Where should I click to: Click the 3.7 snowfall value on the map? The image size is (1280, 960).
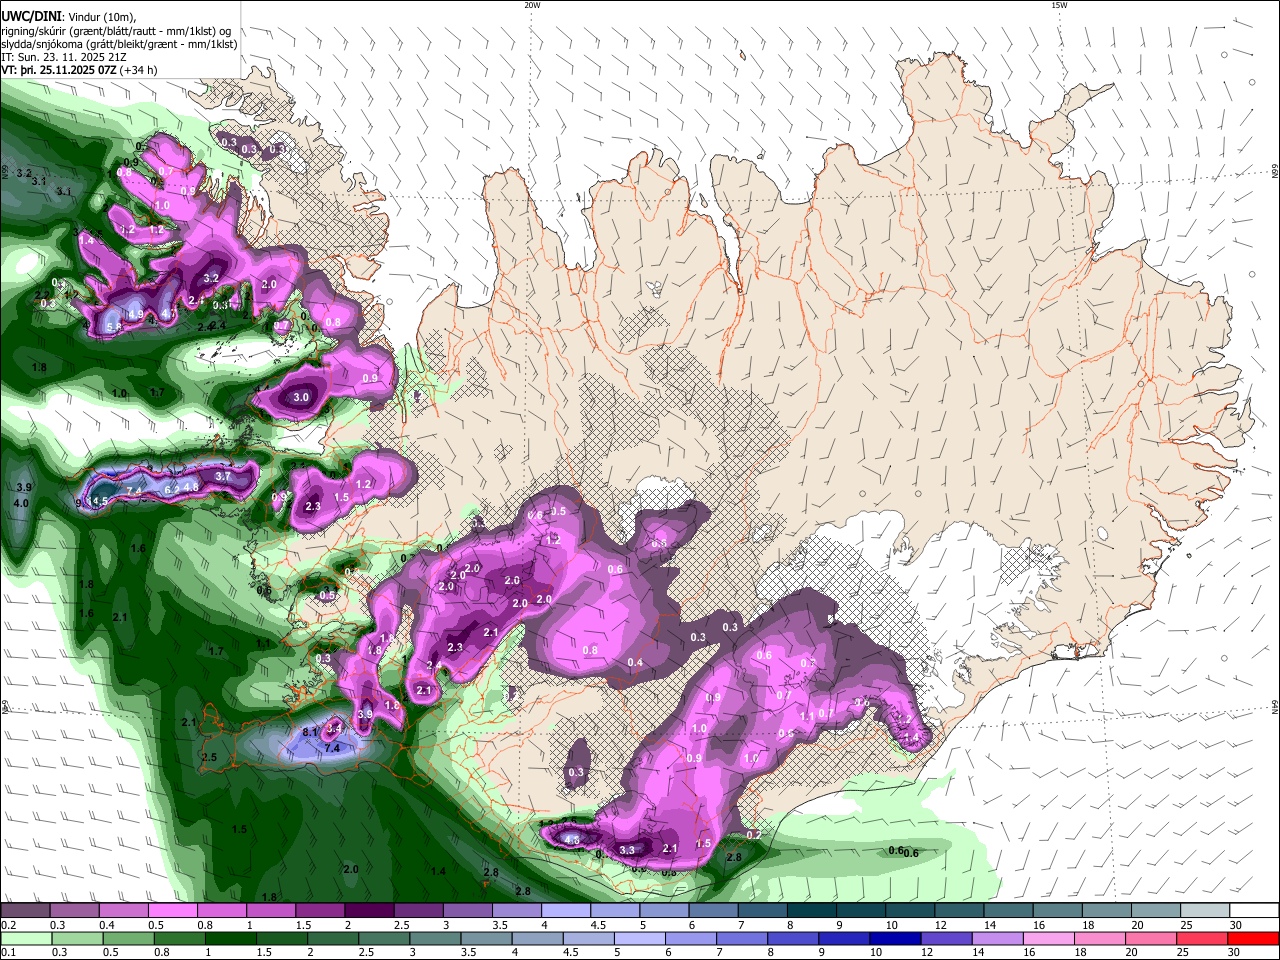pos(222,477)
